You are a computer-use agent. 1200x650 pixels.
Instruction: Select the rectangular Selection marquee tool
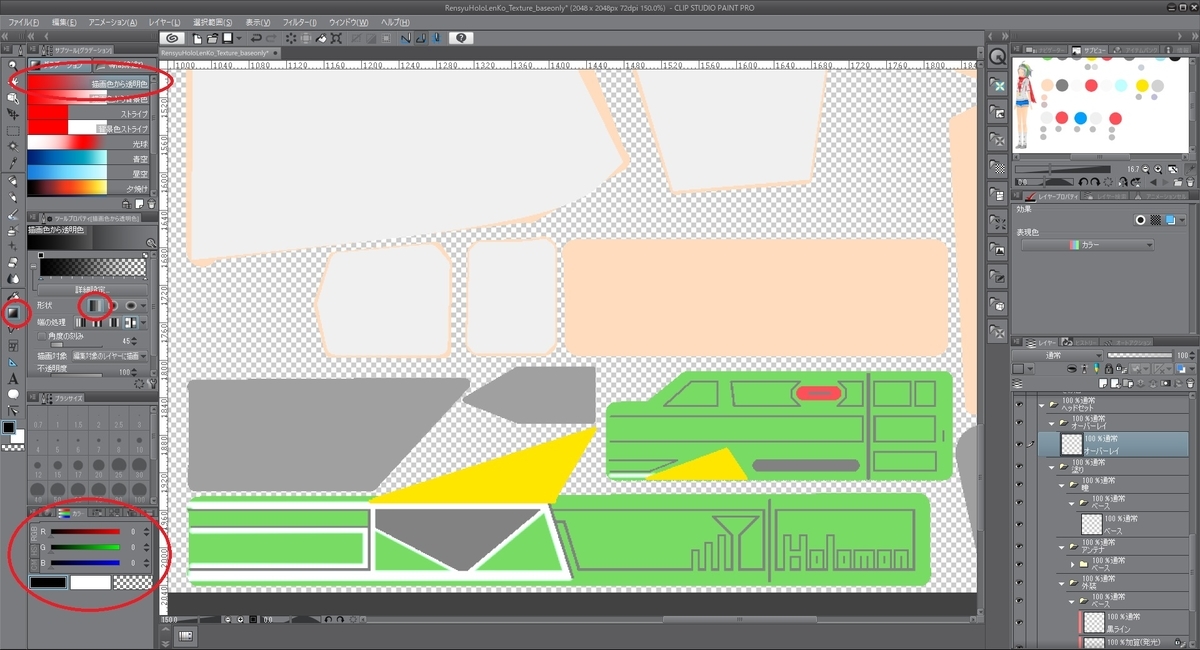pos(13,130)
